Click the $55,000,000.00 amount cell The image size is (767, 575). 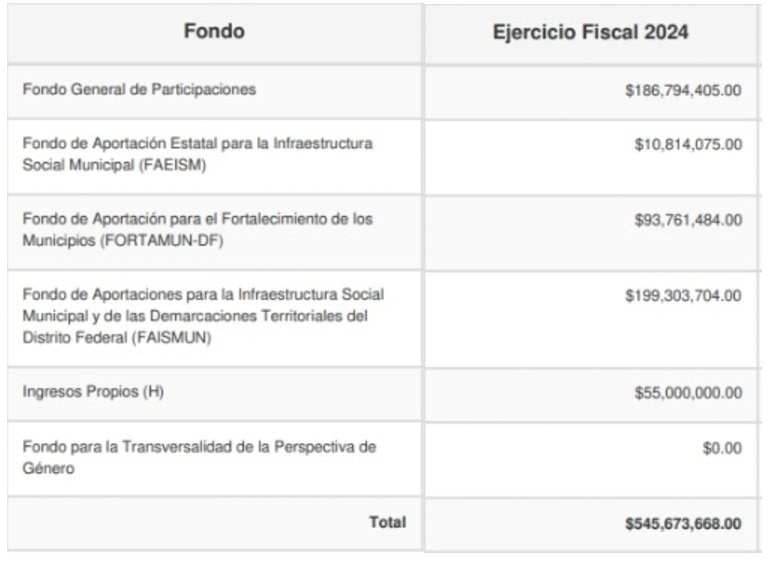click(688, 393)
